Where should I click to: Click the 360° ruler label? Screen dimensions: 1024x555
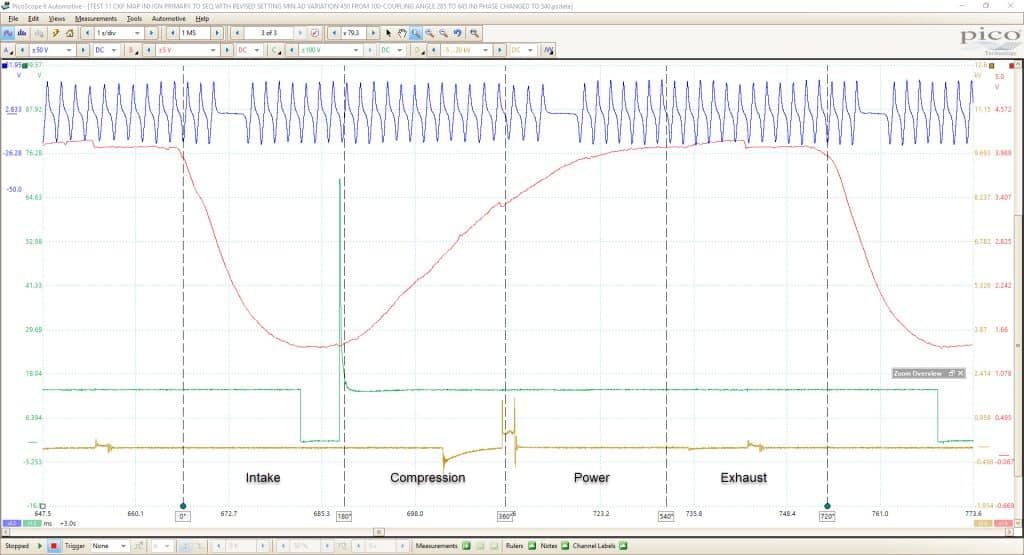[x=505, y=516]
